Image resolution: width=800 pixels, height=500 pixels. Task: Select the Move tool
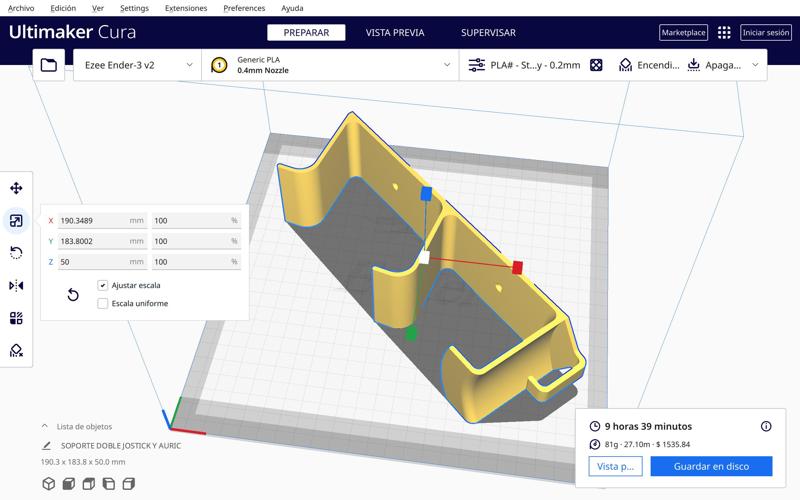click(x=16, y=188)
